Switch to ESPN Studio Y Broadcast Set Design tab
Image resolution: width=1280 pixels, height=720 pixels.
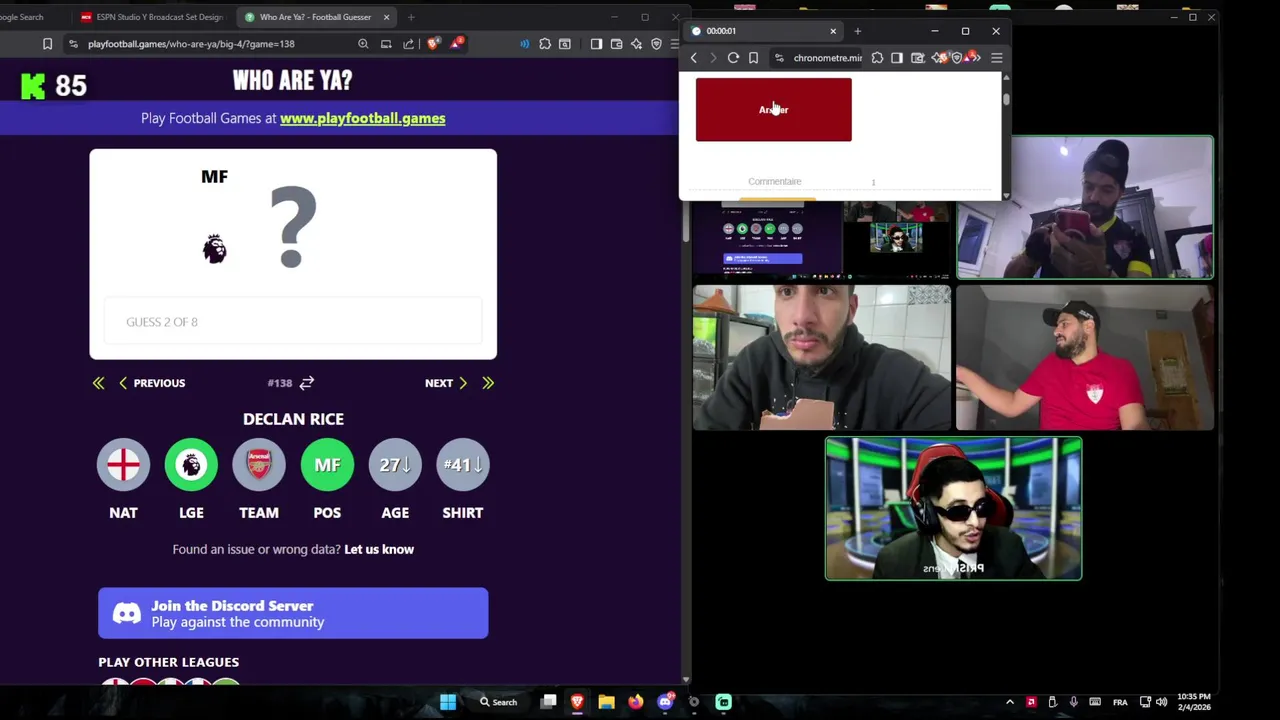pos(152,17)
